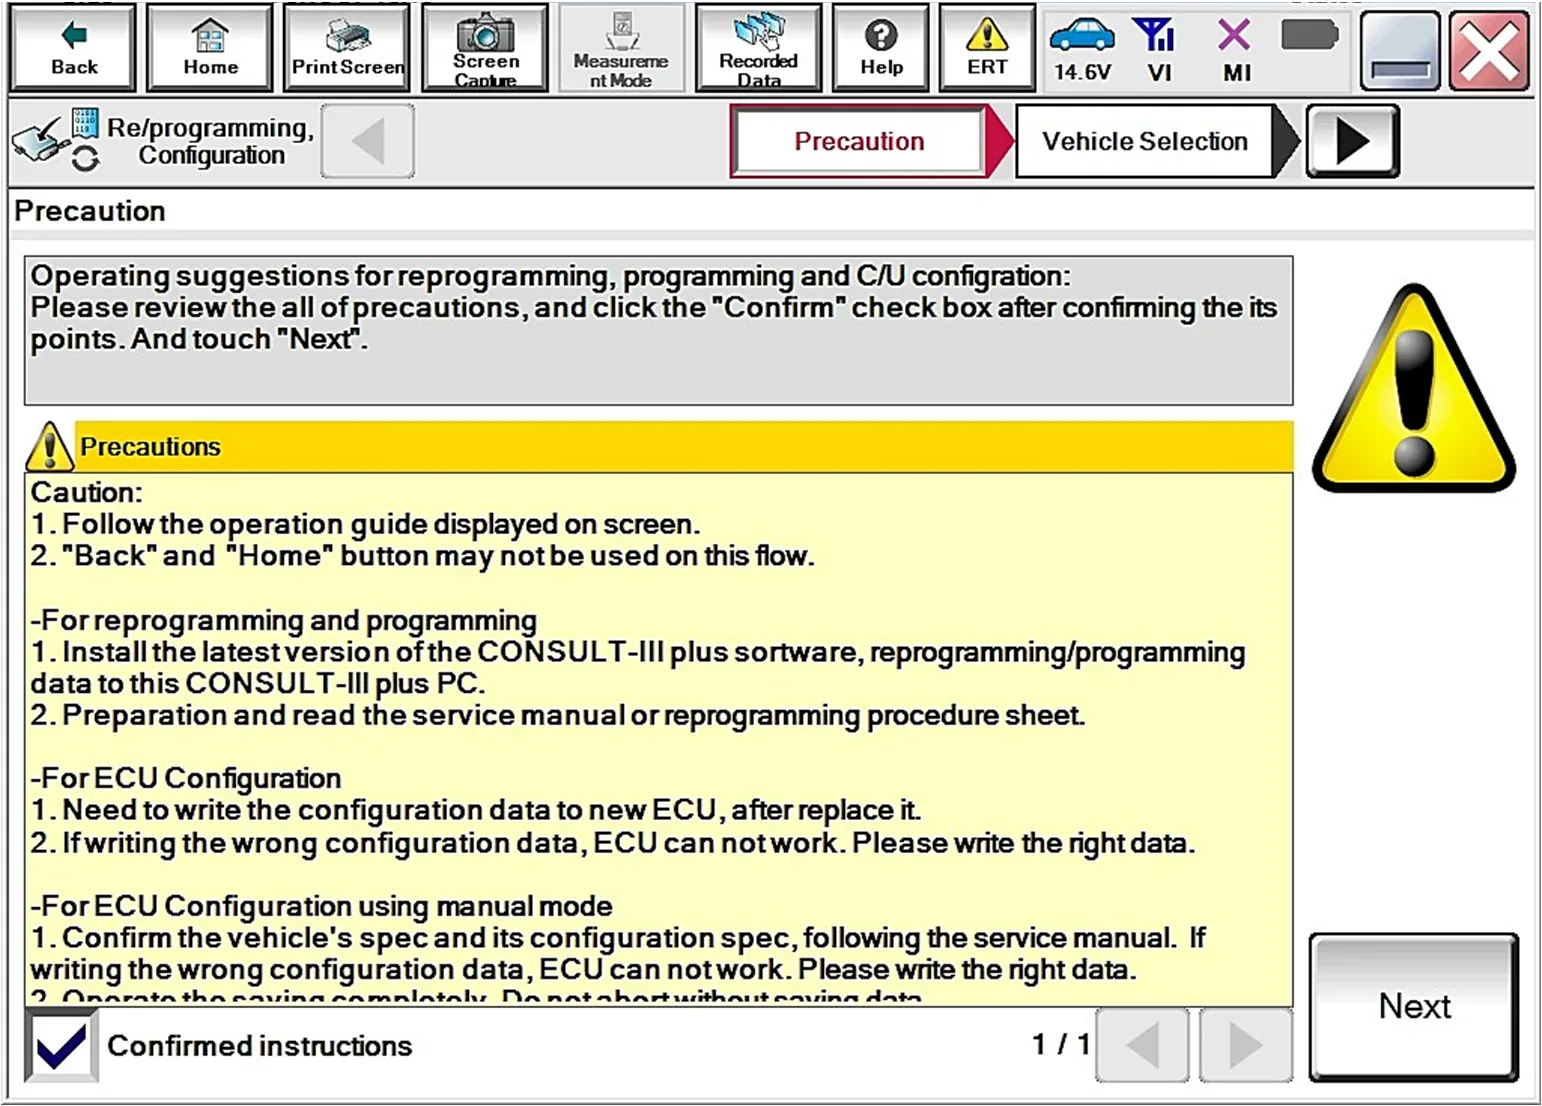Go to previous precaution page arrow
The image size is (1542, 1106).
(1142, 1045)
